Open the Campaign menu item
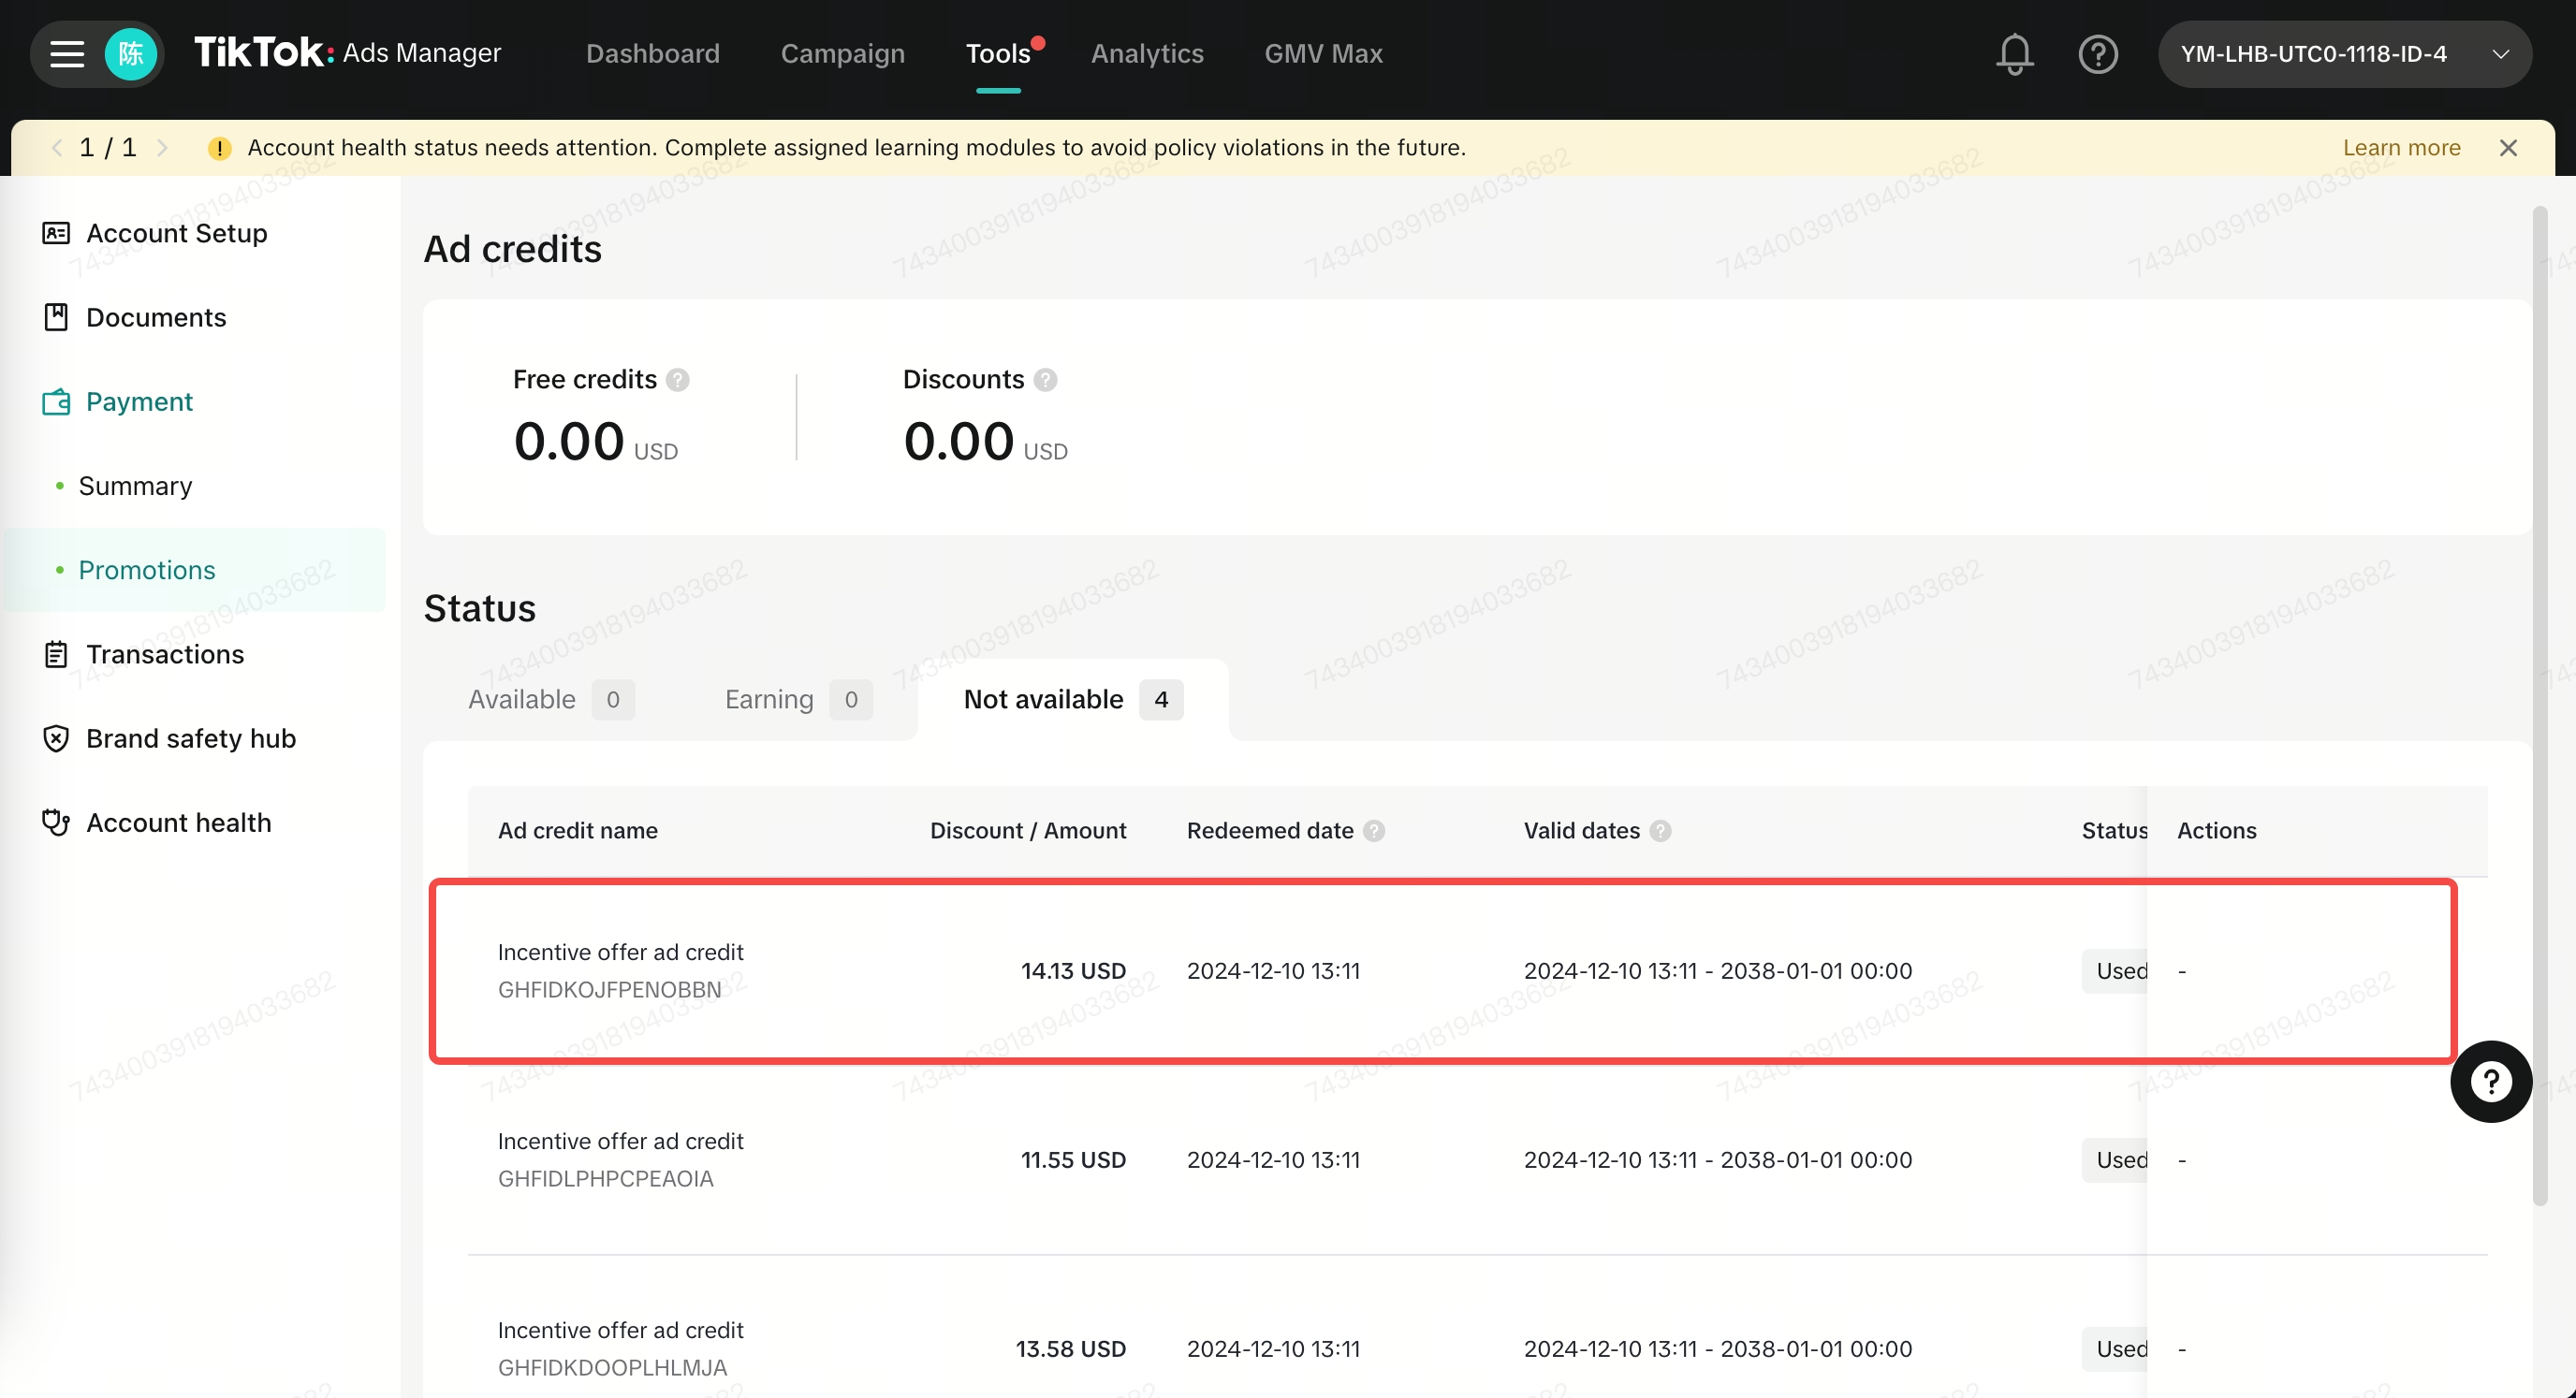2576x1398 pixels. point(842,54)
